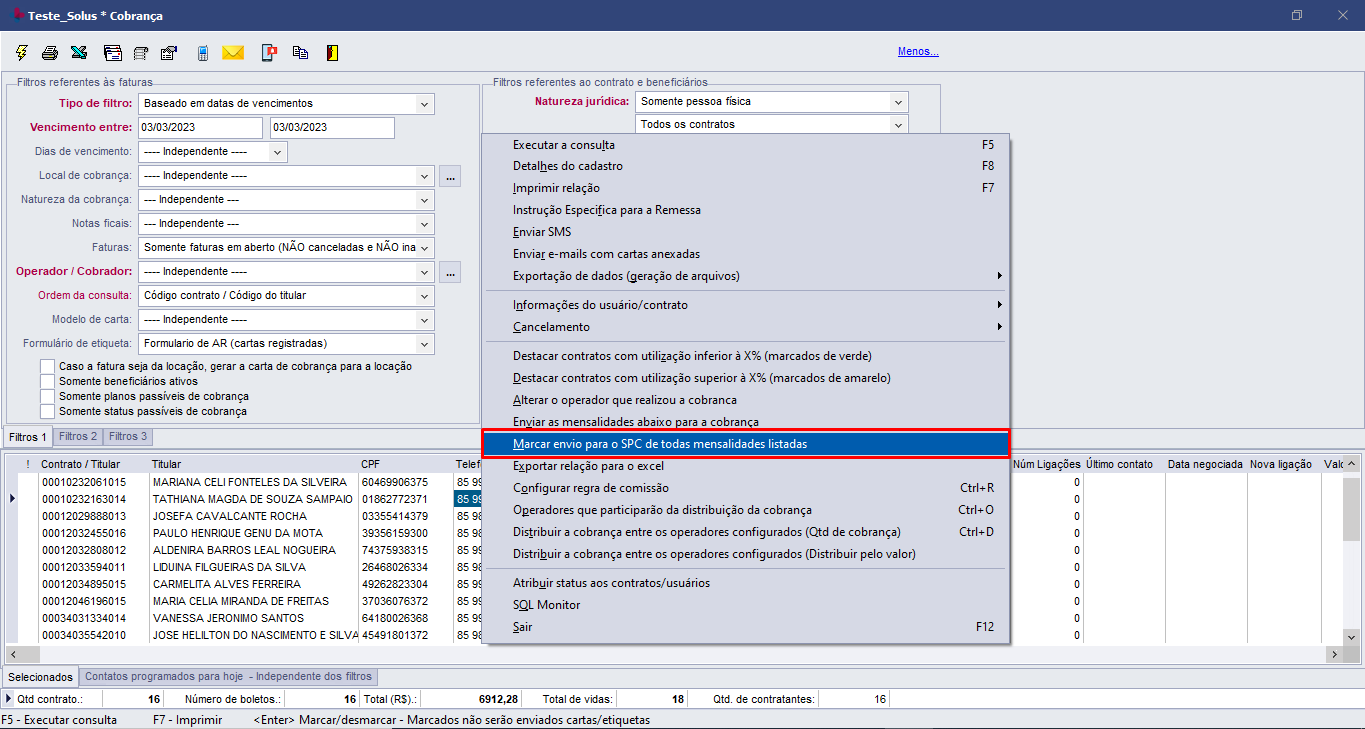Select 'Imprimir relação' menu item
Screen dimensions: 1365x729
click(x=746, y=188)
